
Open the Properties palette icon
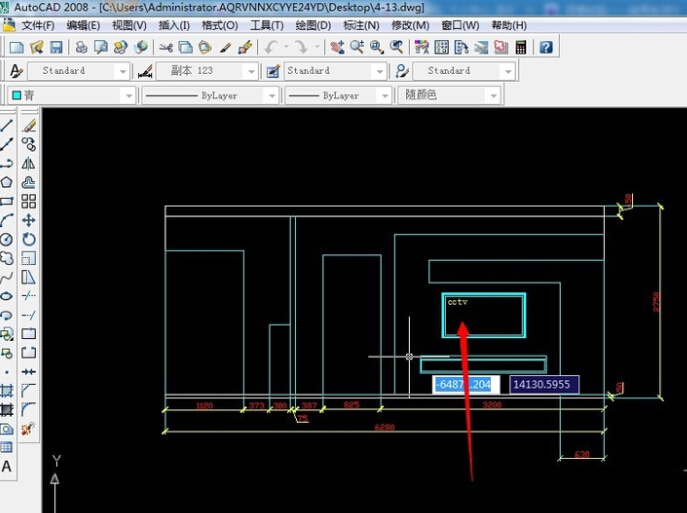tap(421, 47)
